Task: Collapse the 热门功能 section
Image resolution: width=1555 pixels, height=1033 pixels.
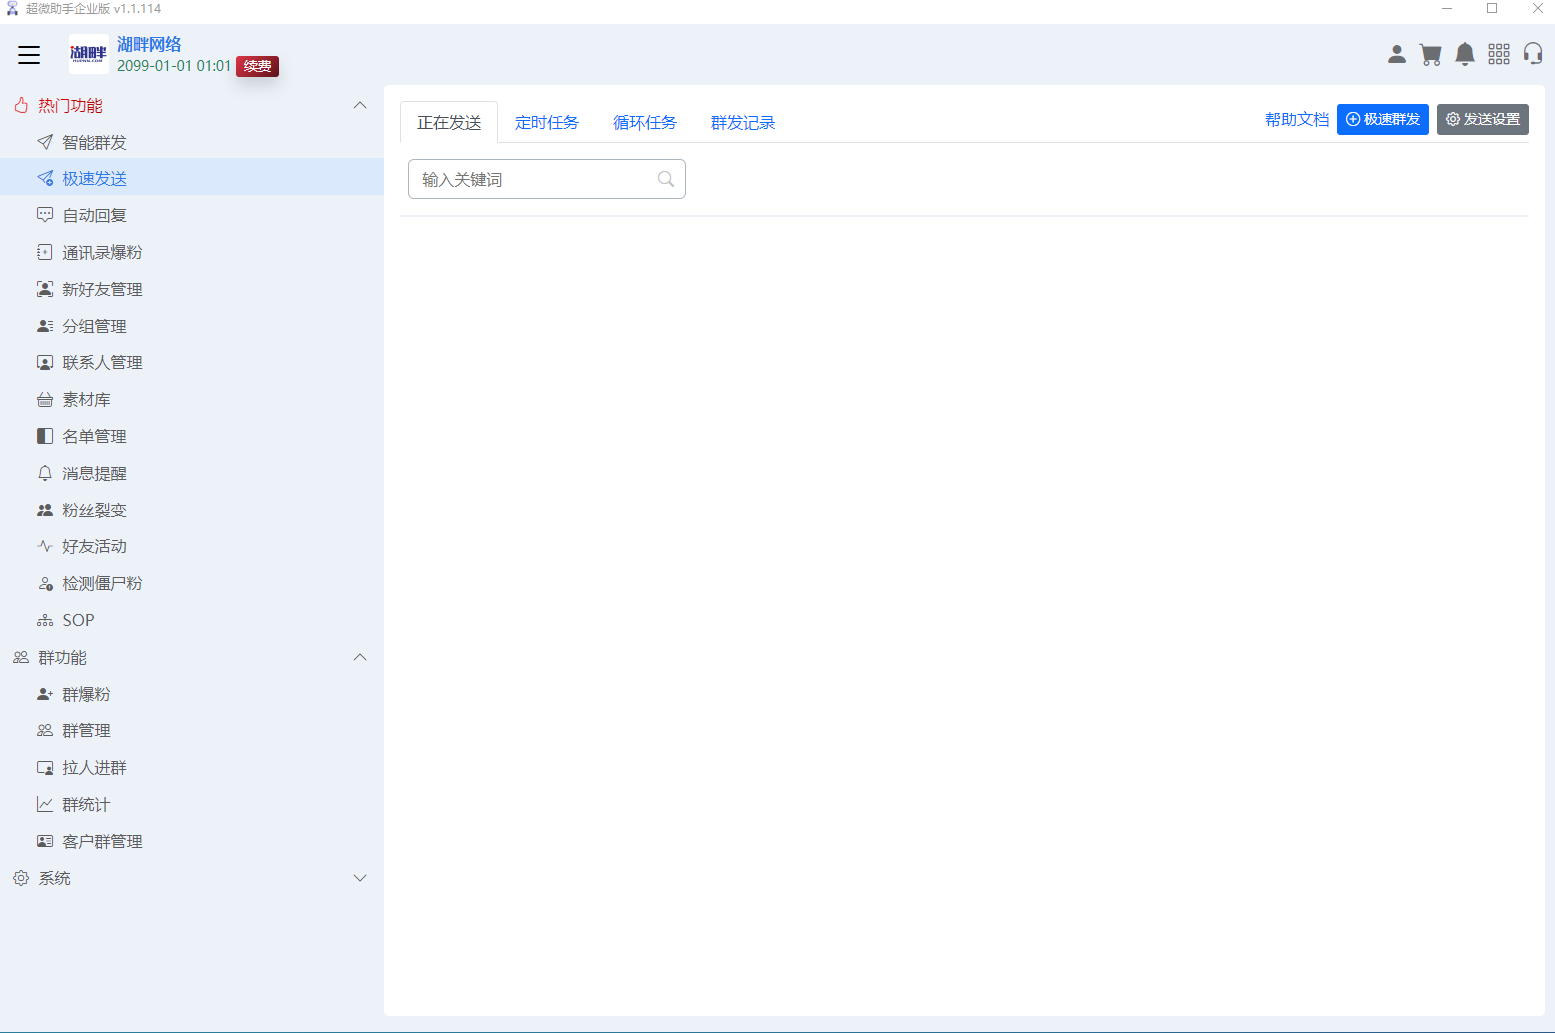Action: [360, 105]
